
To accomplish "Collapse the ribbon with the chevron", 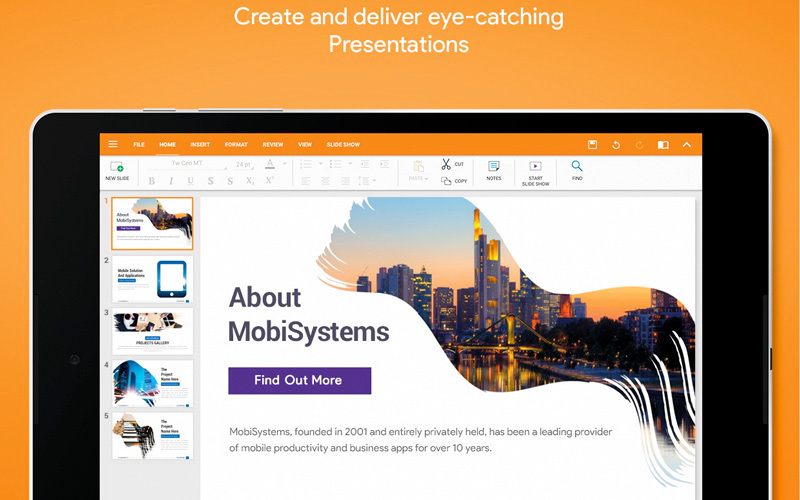I will [686, 145].
